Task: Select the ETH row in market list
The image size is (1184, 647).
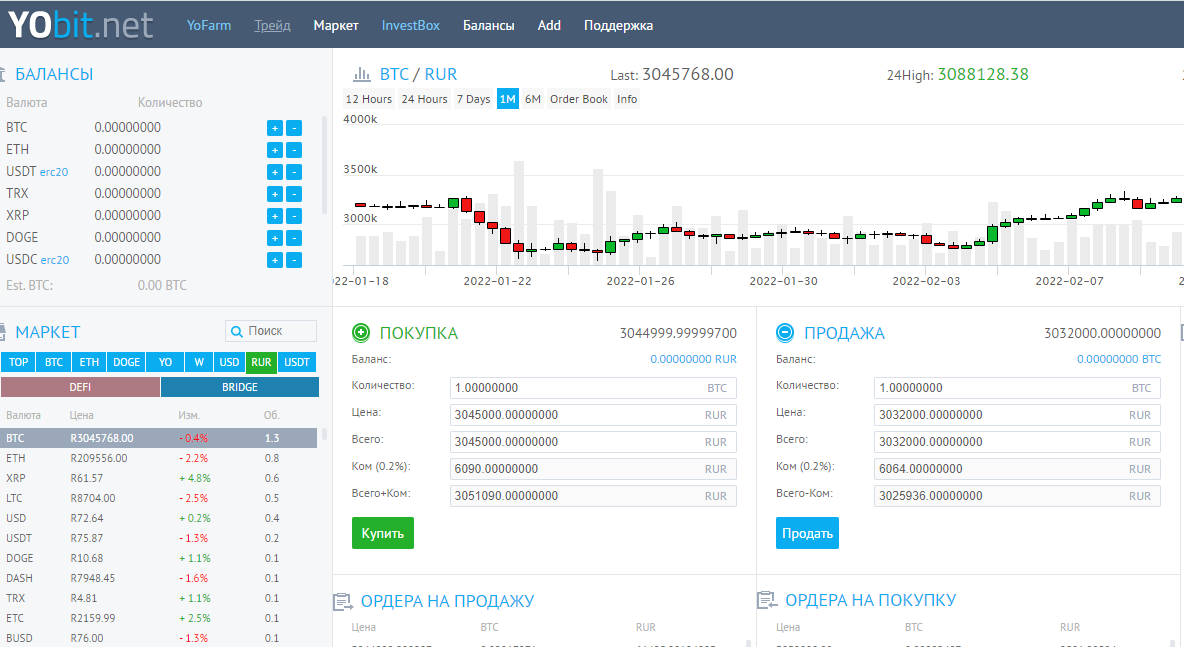Action: tap(159, 458)
